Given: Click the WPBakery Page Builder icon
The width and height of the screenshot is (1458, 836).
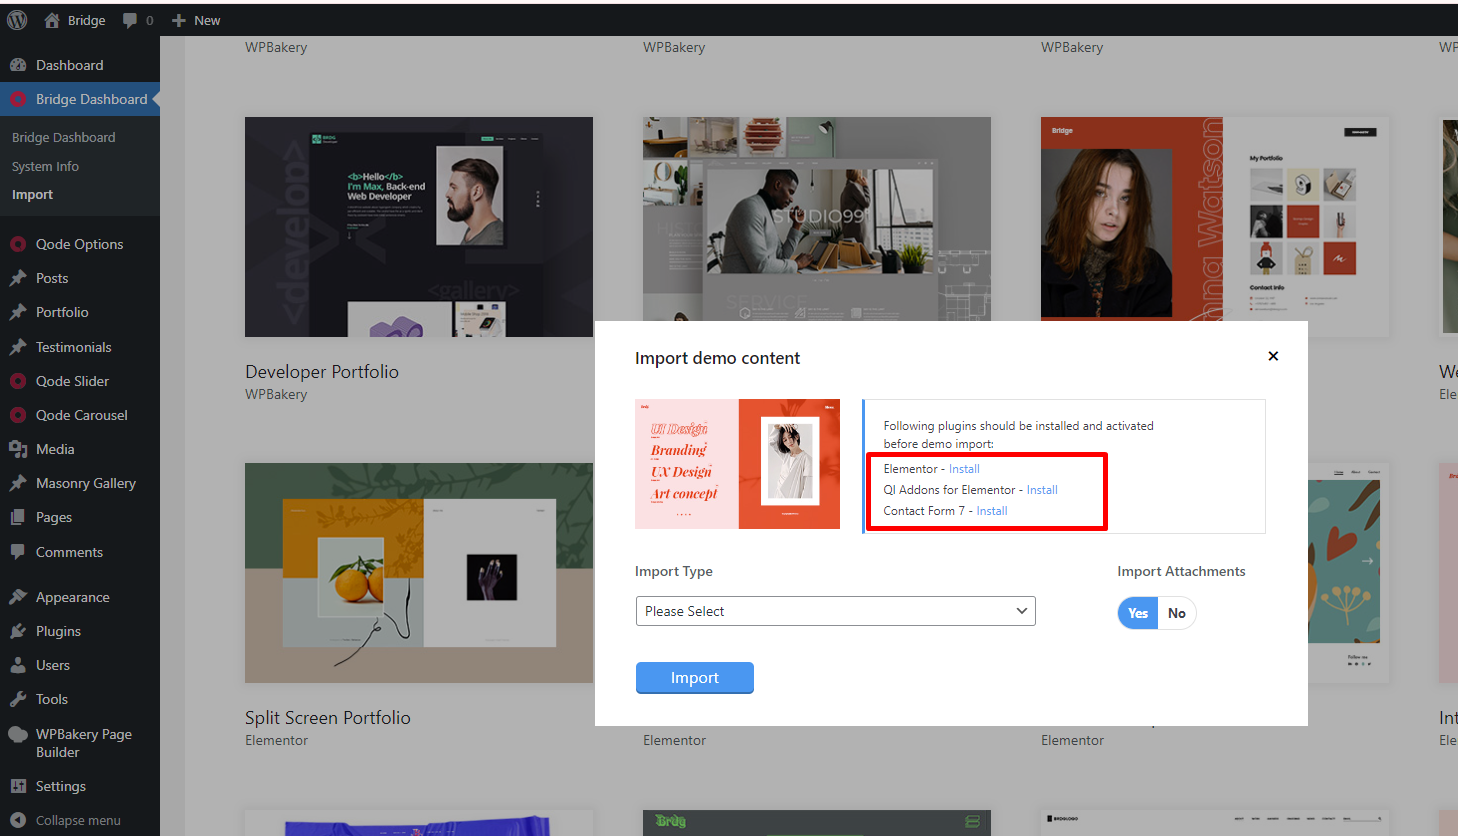Looking at the screenshot, I should point(18,734).
